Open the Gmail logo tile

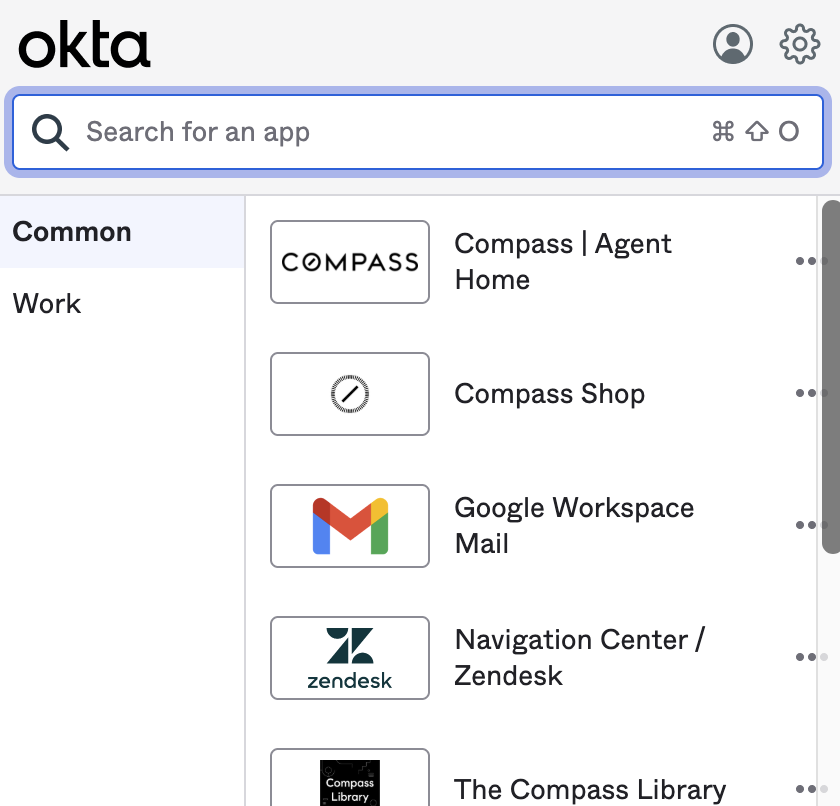[x=350, y=526]
